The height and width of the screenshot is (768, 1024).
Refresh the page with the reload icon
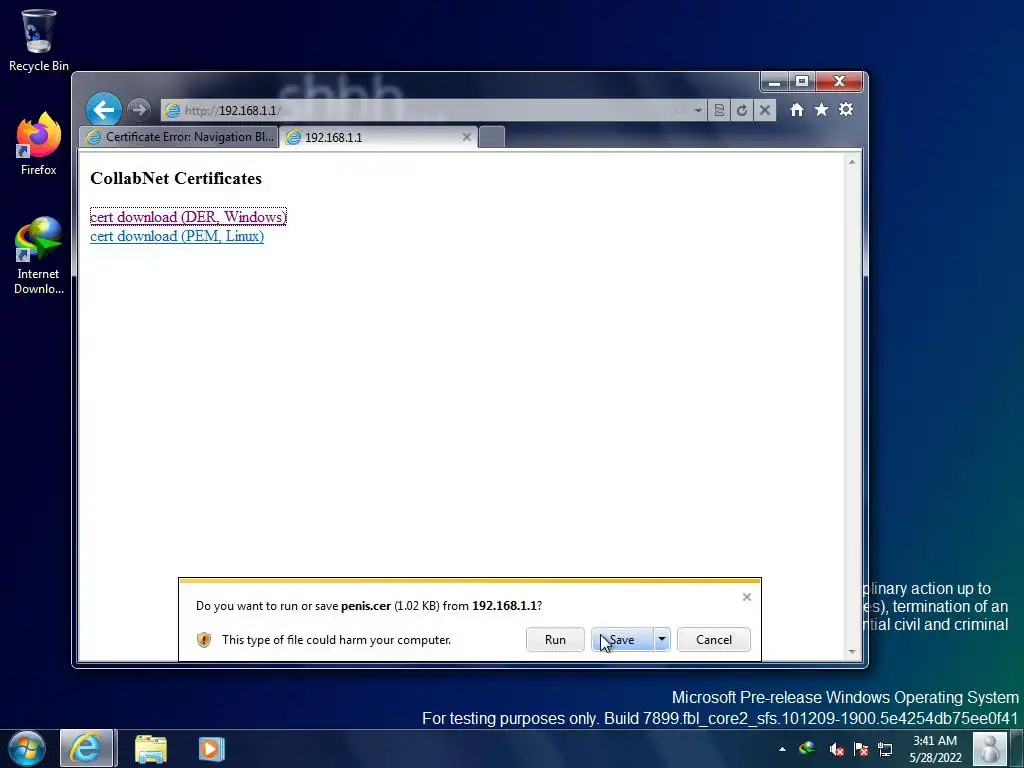[x=742, y=110]
